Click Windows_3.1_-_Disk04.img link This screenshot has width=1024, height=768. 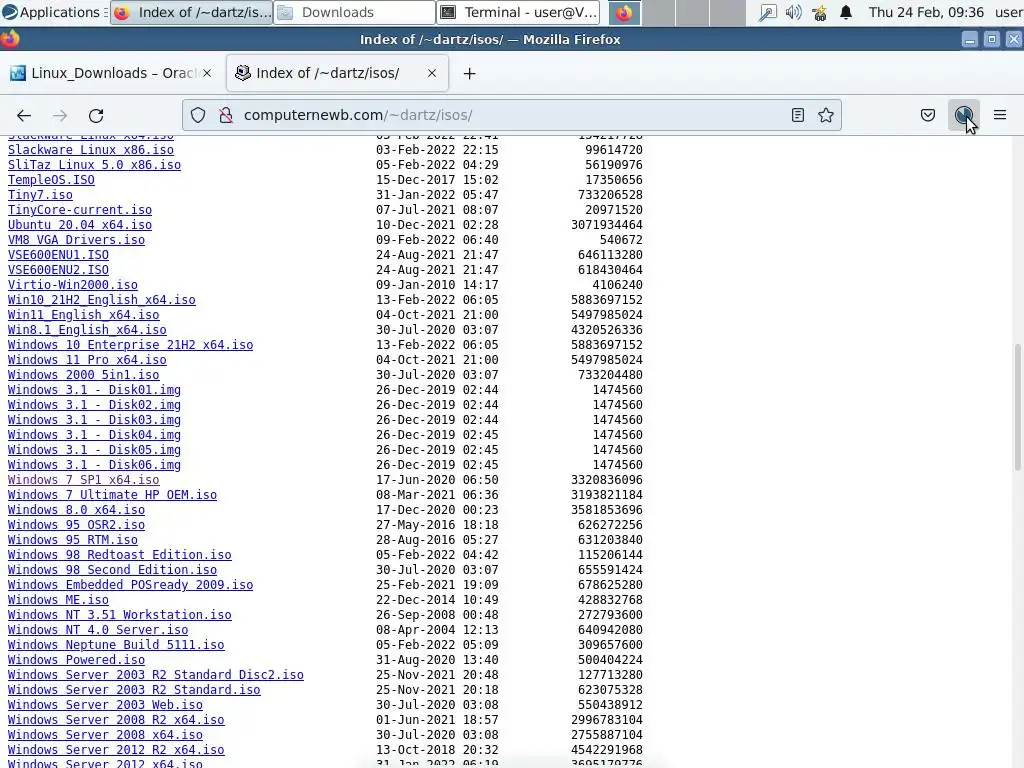(94, 435)
